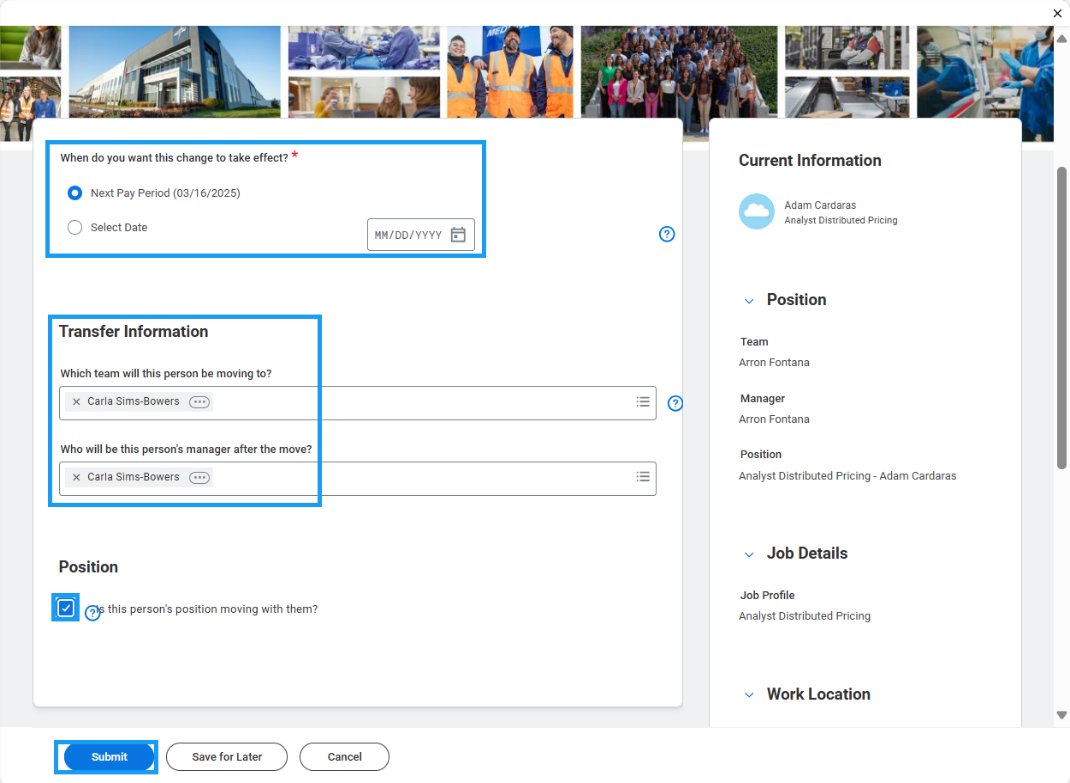Uncheck position moving with them checkbox

pyautogui.click(x=65, y=607)
